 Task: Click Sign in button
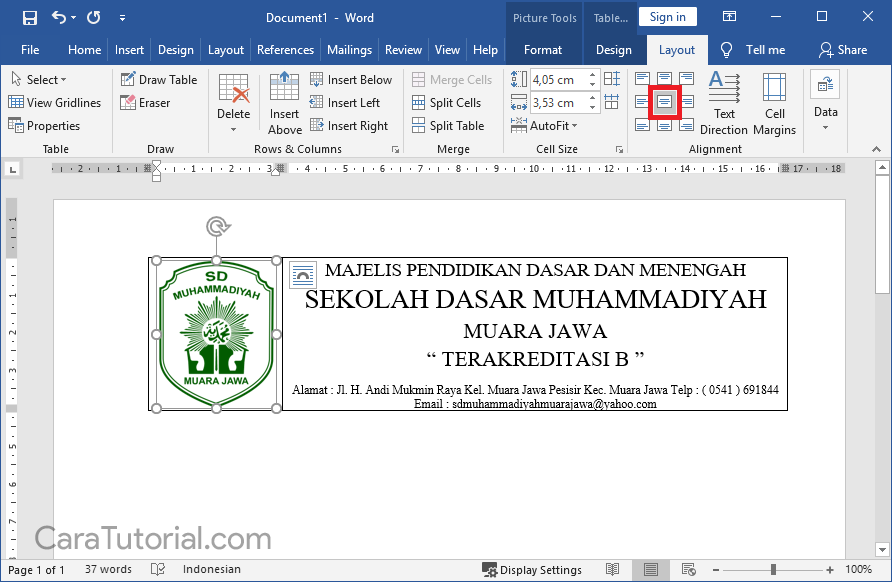tap(667, 17)
